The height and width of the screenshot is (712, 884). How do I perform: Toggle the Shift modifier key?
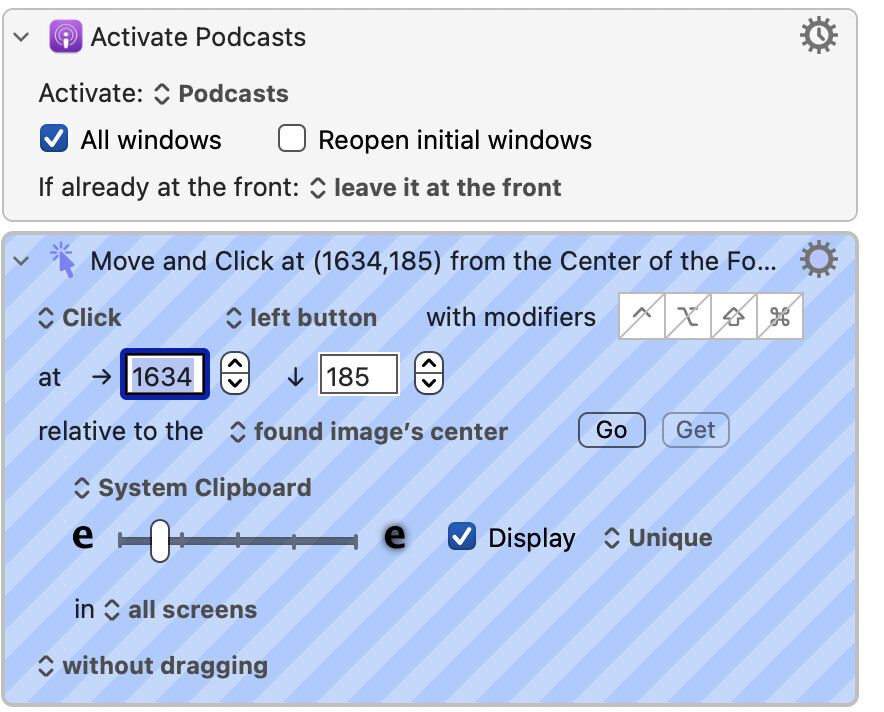pyautogui.click(x=734, y=316)
